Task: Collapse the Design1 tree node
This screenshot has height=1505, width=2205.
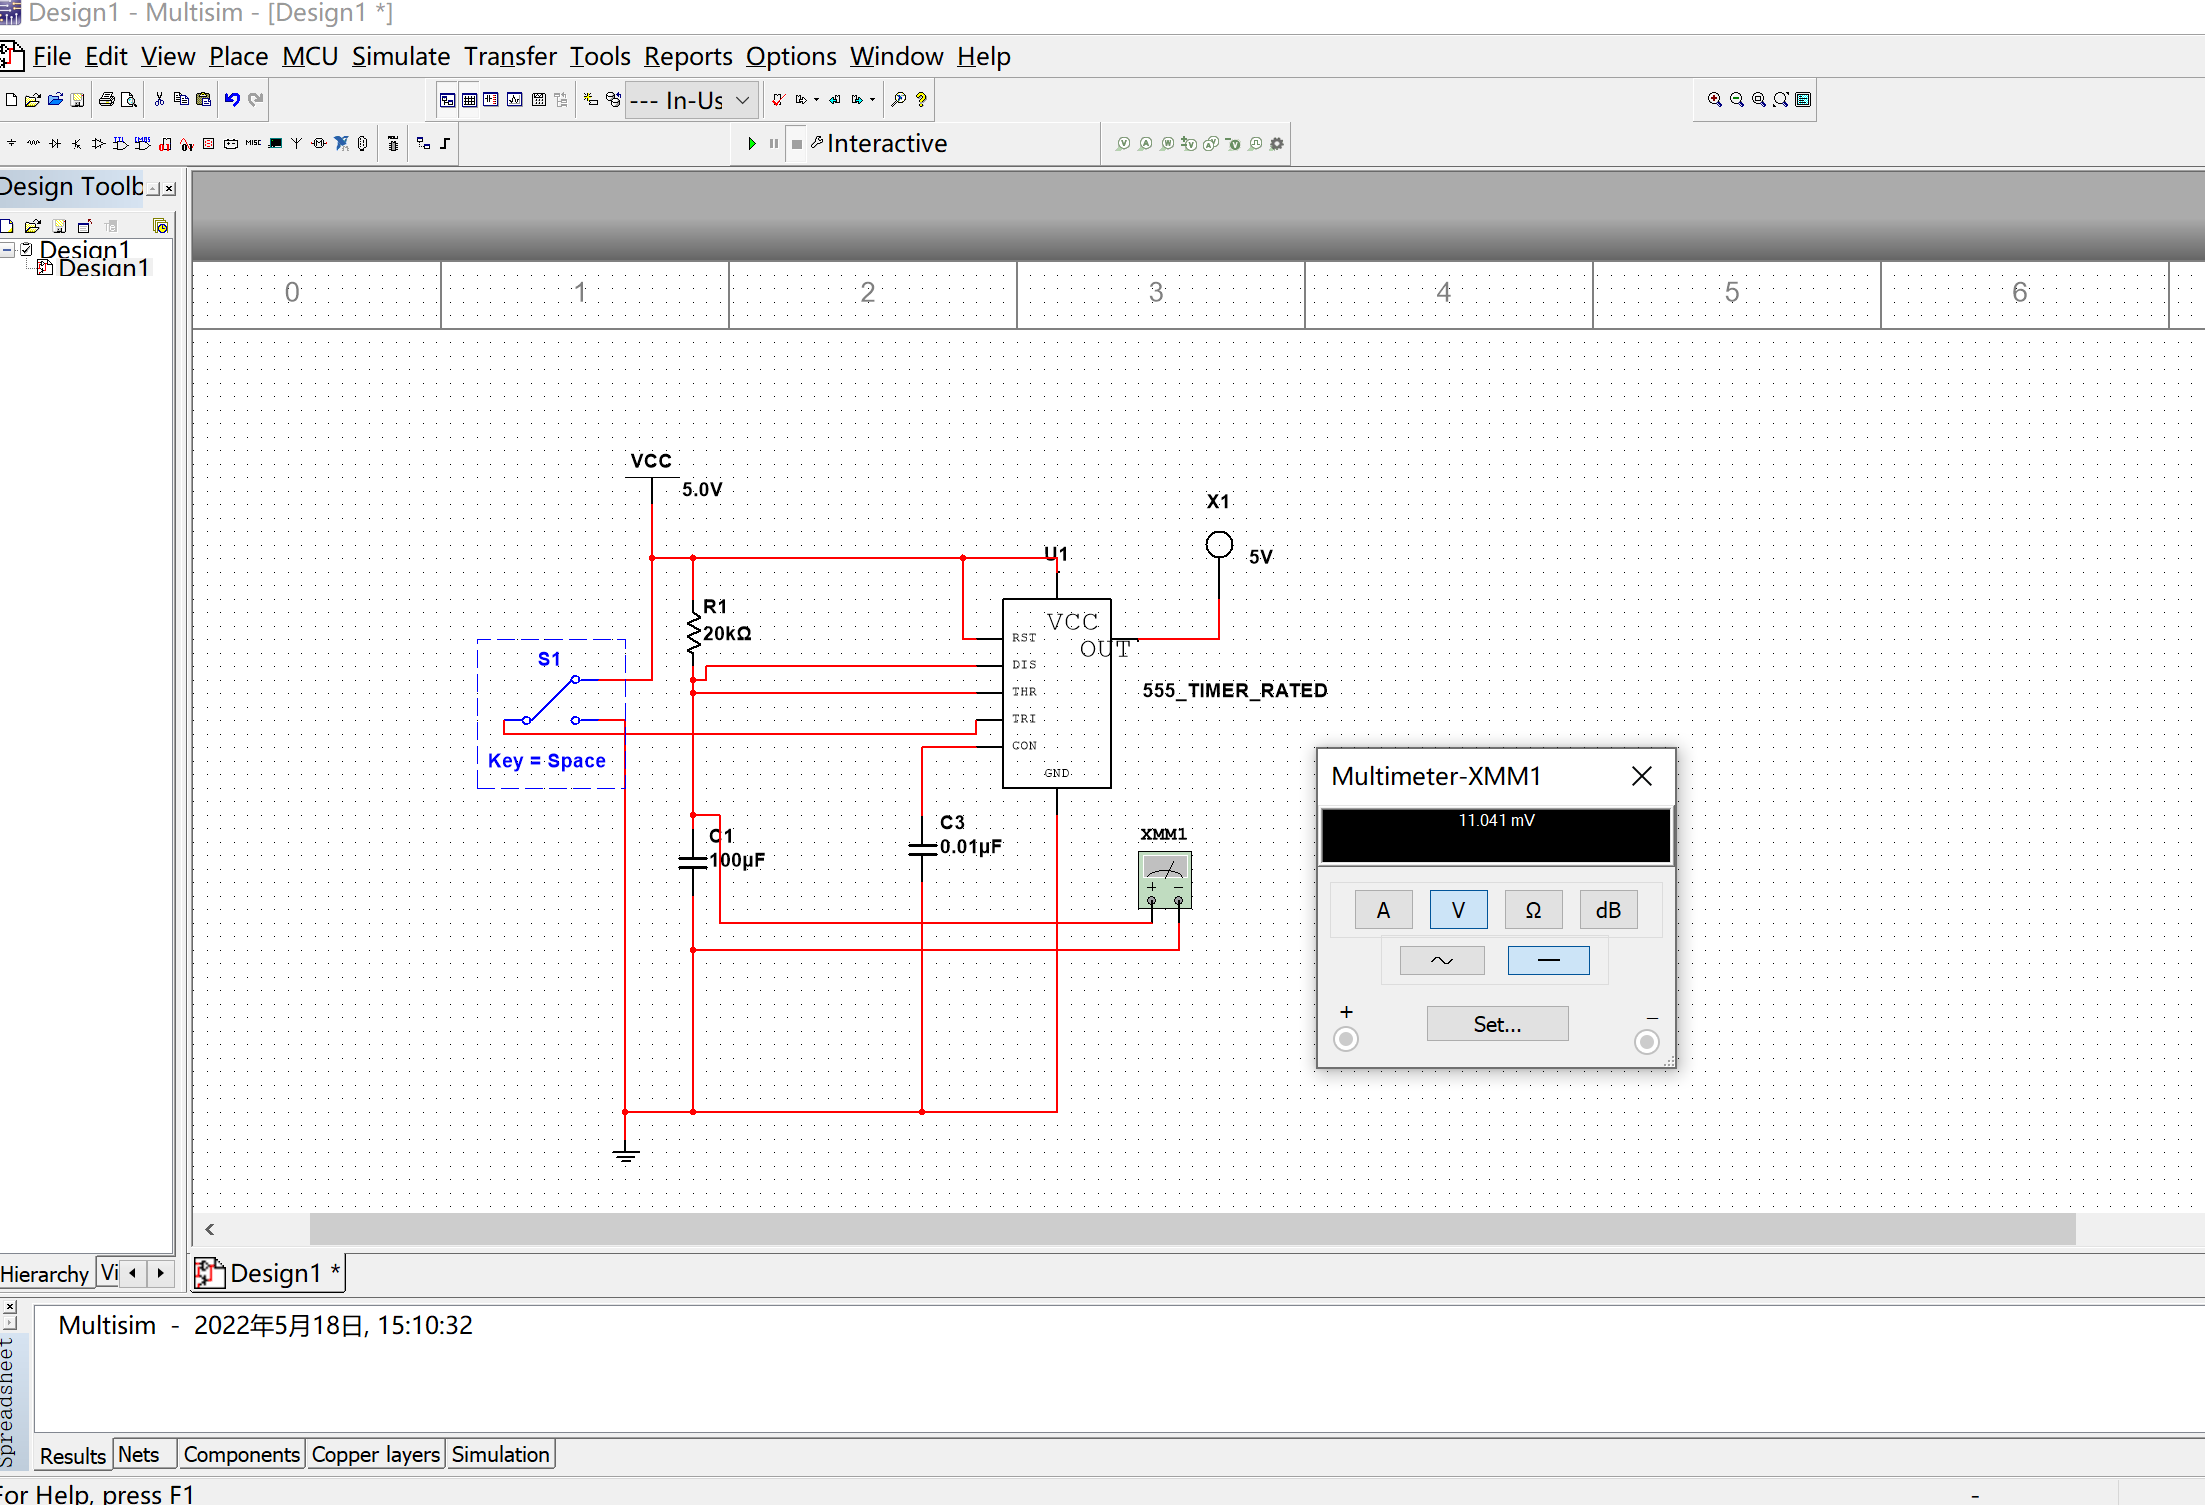Action: point(8,249)
